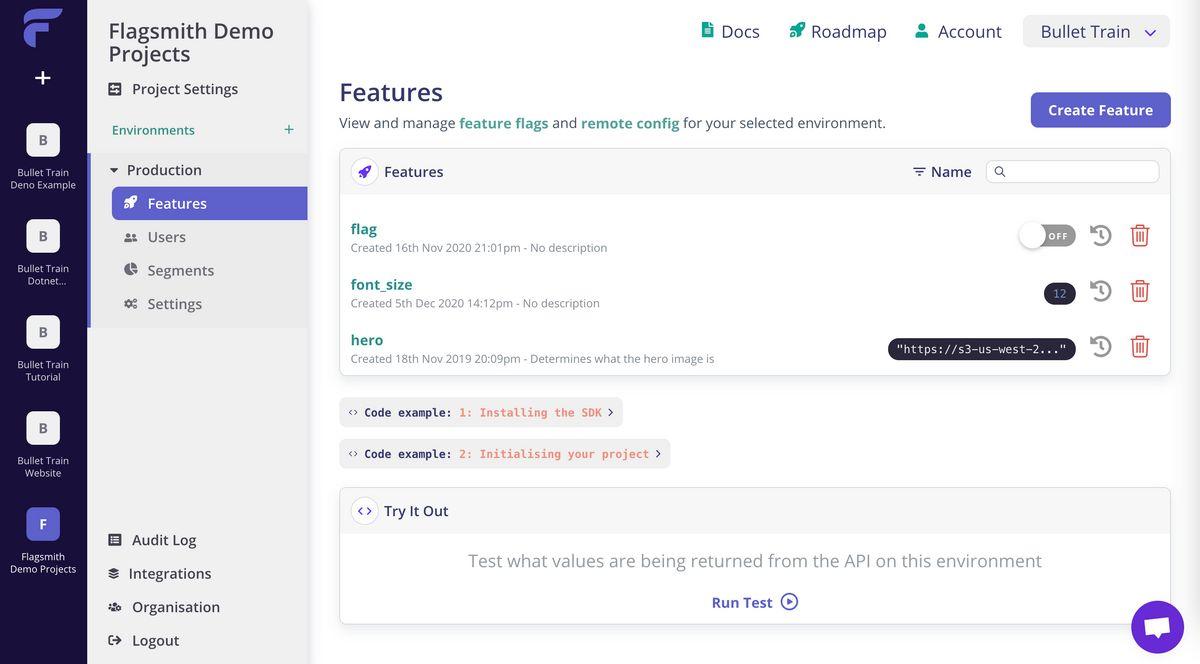Delete the hero feature

(x=1139, y=347)
